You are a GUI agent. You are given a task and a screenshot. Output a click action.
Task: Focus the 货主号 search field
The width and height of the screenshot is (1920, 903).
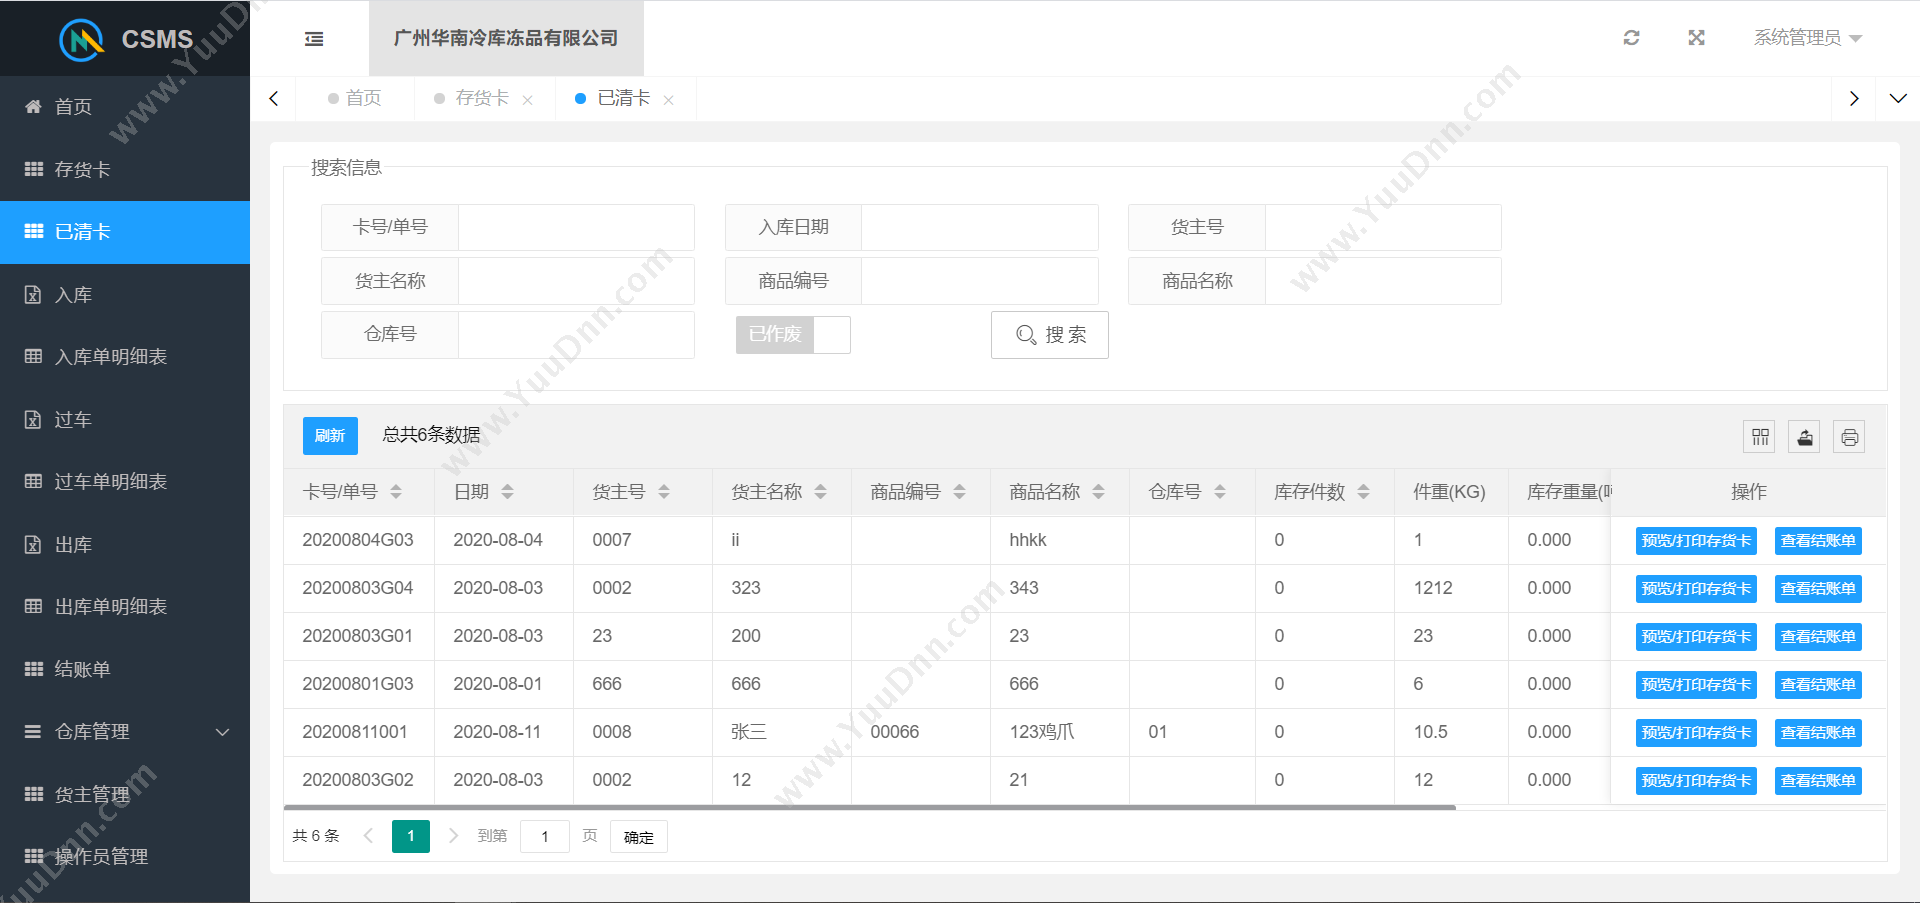point(1383,228)
